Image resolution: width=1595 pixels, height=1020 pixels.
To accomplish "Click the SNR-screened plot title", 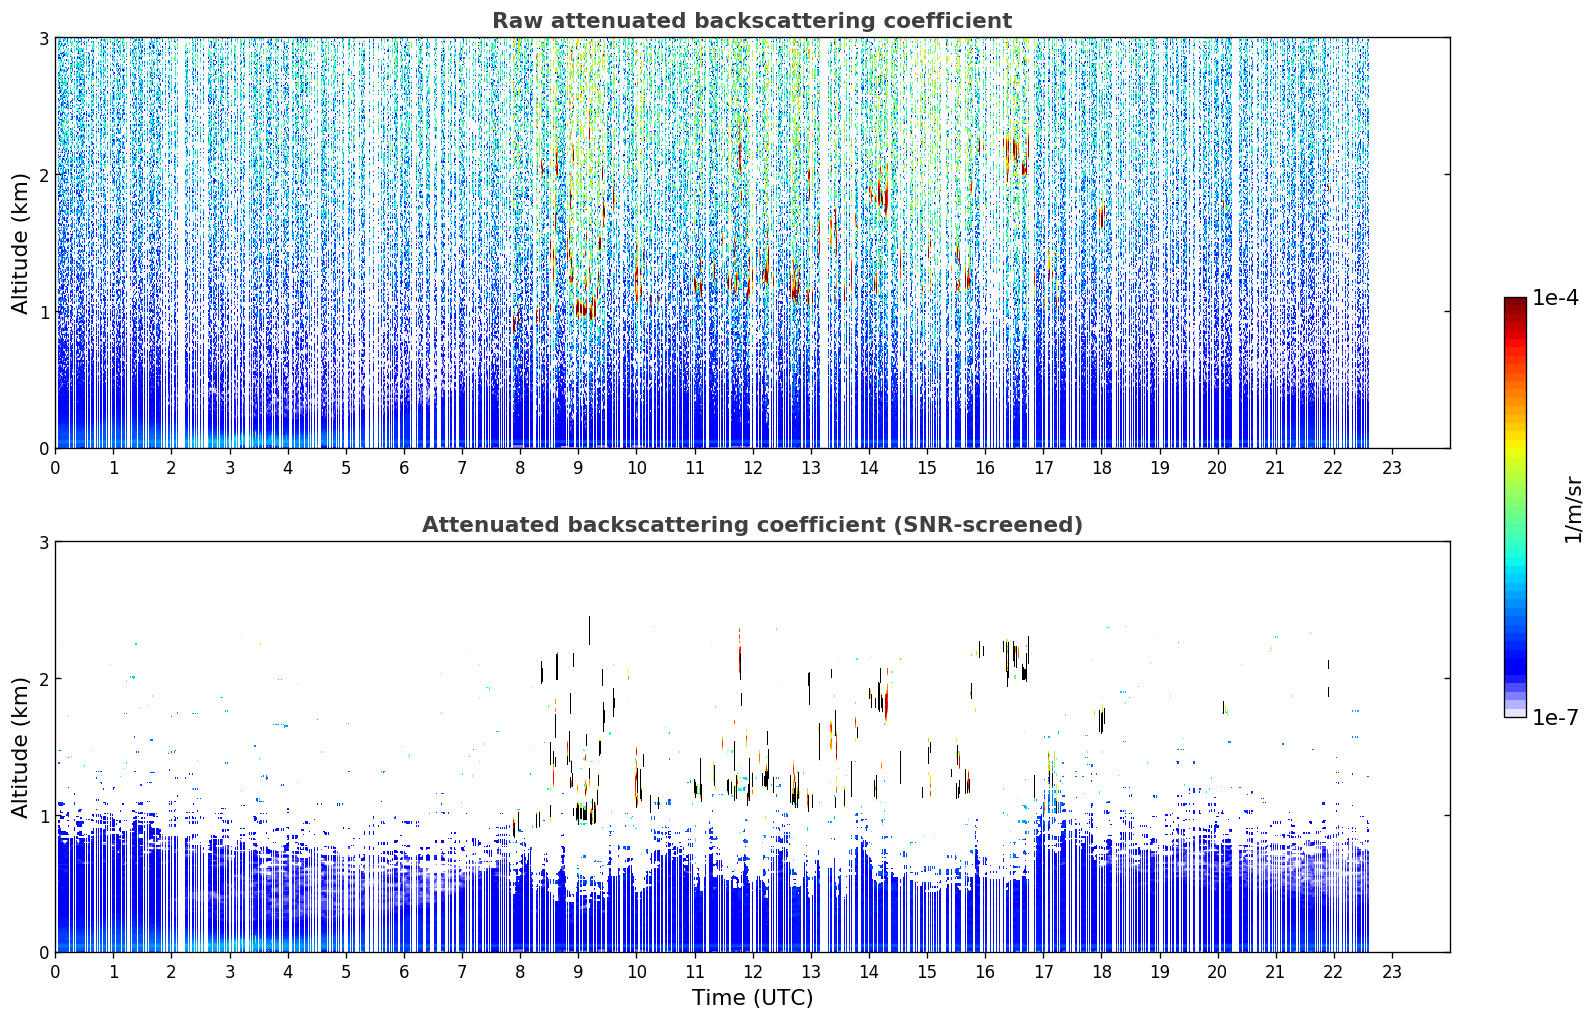I will tap(752, 525).
